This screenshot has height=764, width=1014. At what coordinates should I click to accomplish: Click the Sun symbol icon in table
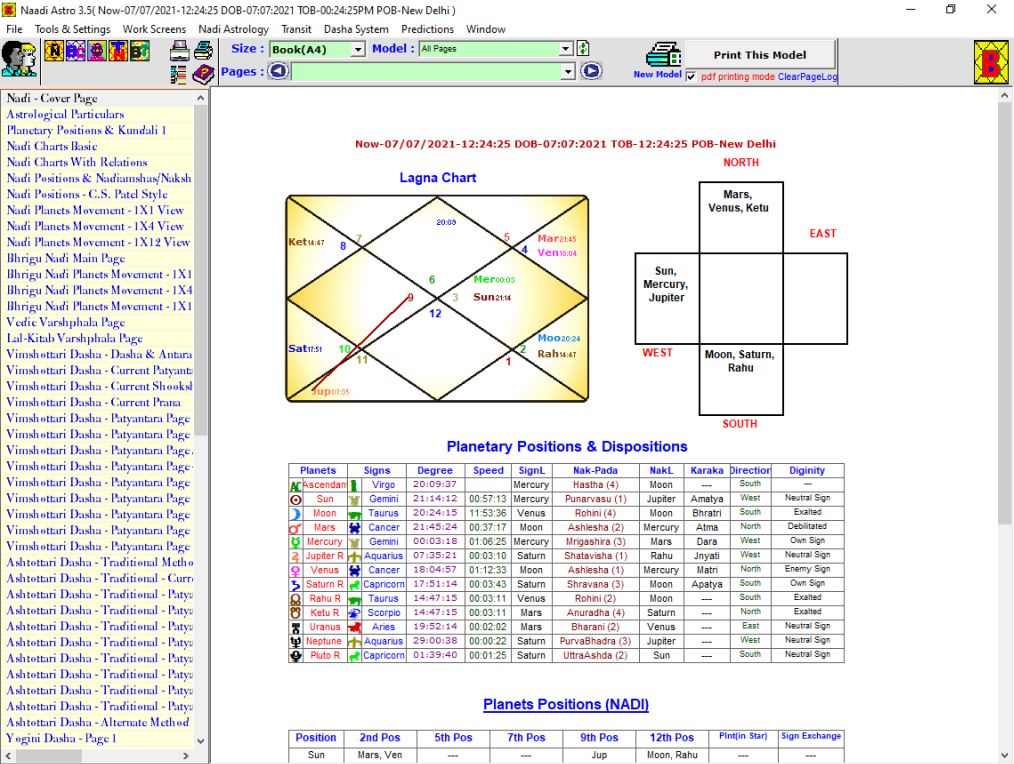pos(296,499)
